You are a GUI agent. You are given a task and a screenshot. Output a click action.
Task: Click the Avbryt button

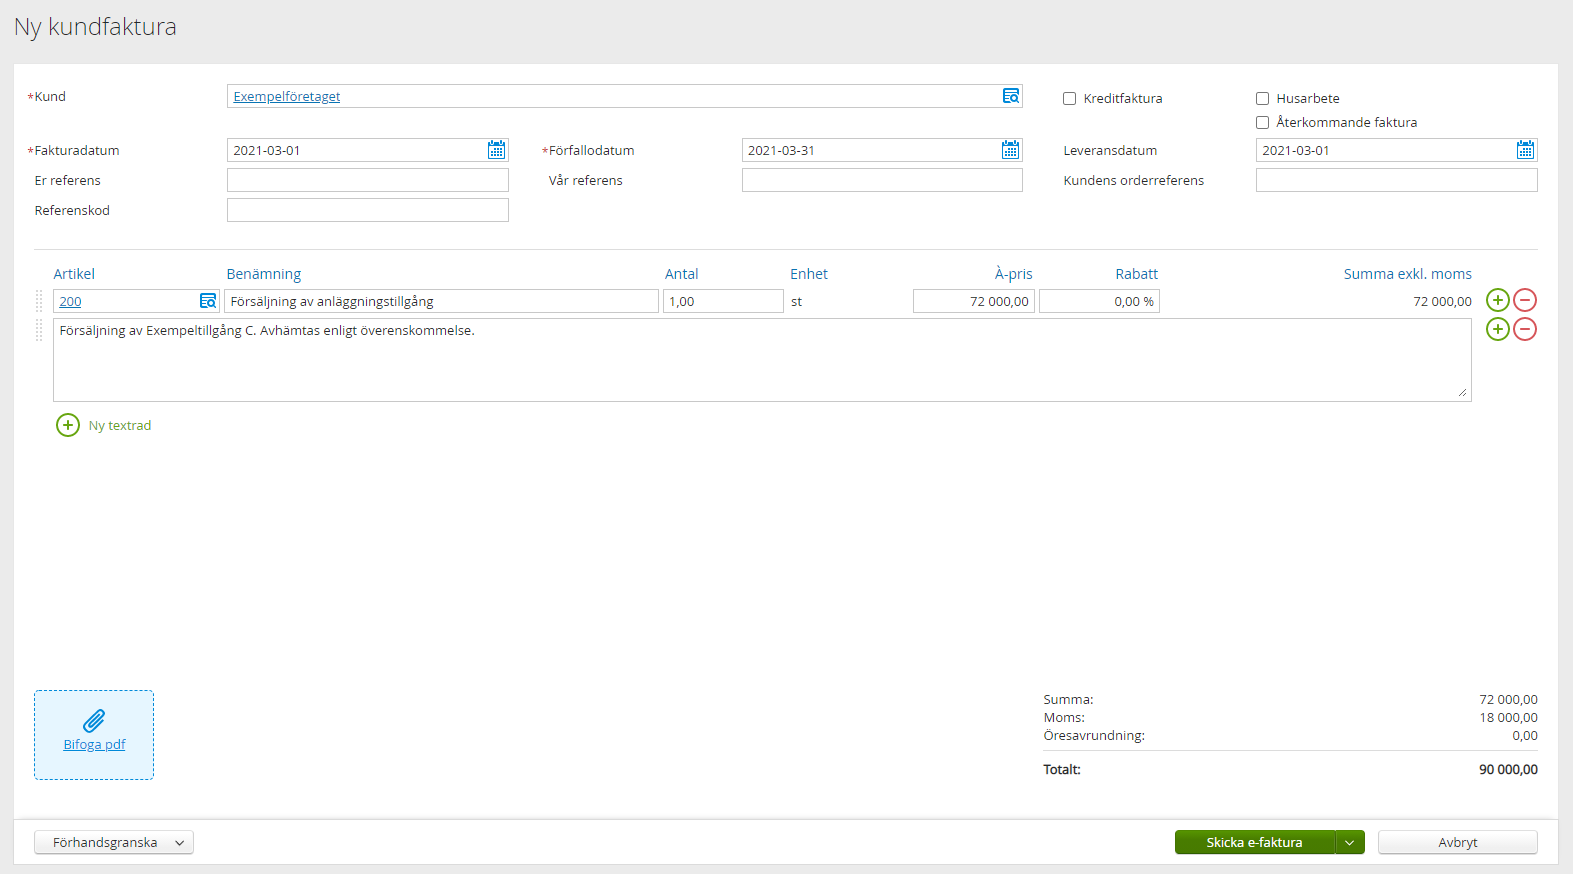click(1458, 842)
